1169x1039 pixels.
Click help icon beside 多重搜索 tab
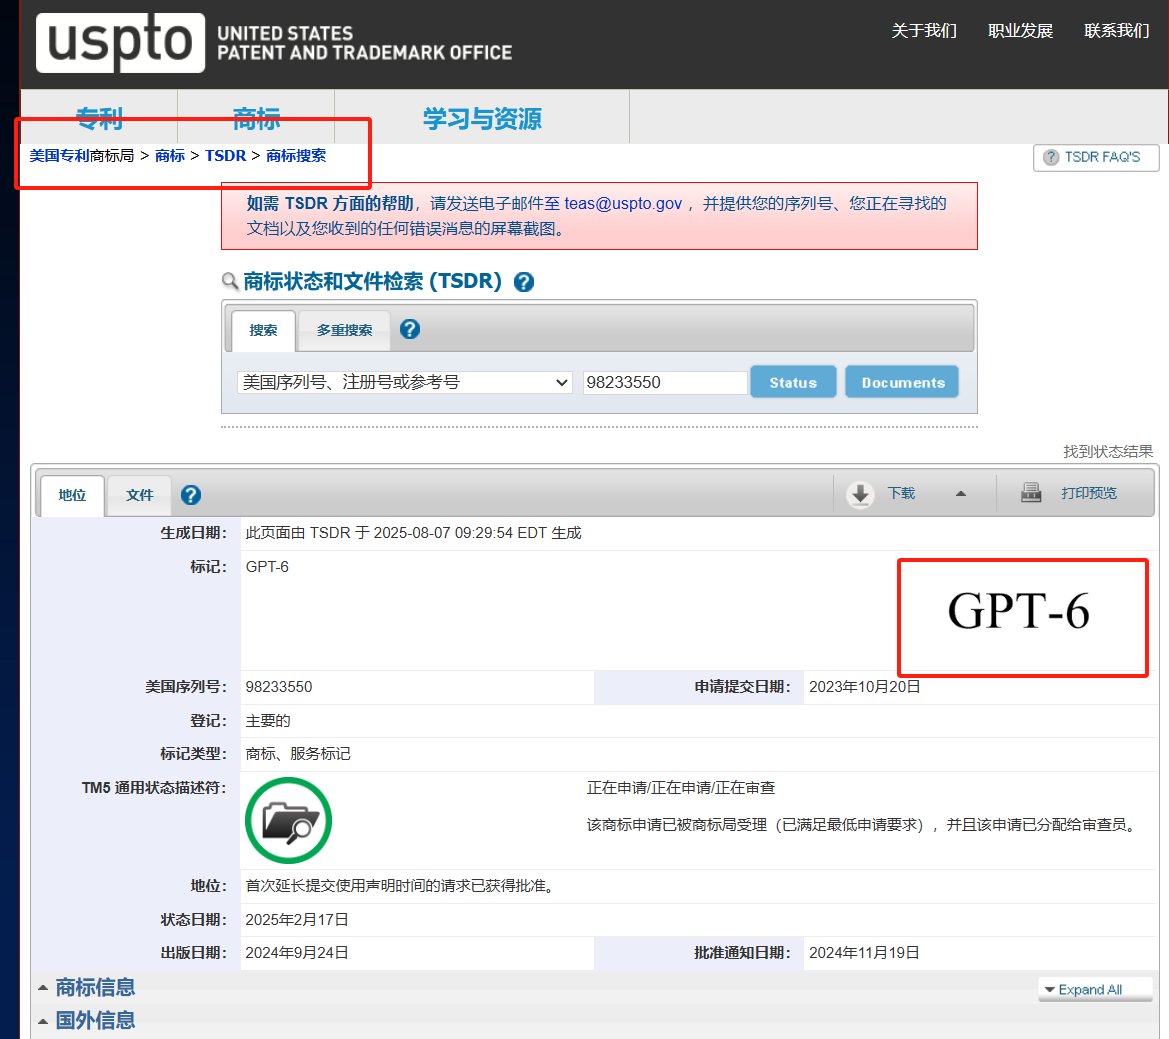(x=409, y=329)
